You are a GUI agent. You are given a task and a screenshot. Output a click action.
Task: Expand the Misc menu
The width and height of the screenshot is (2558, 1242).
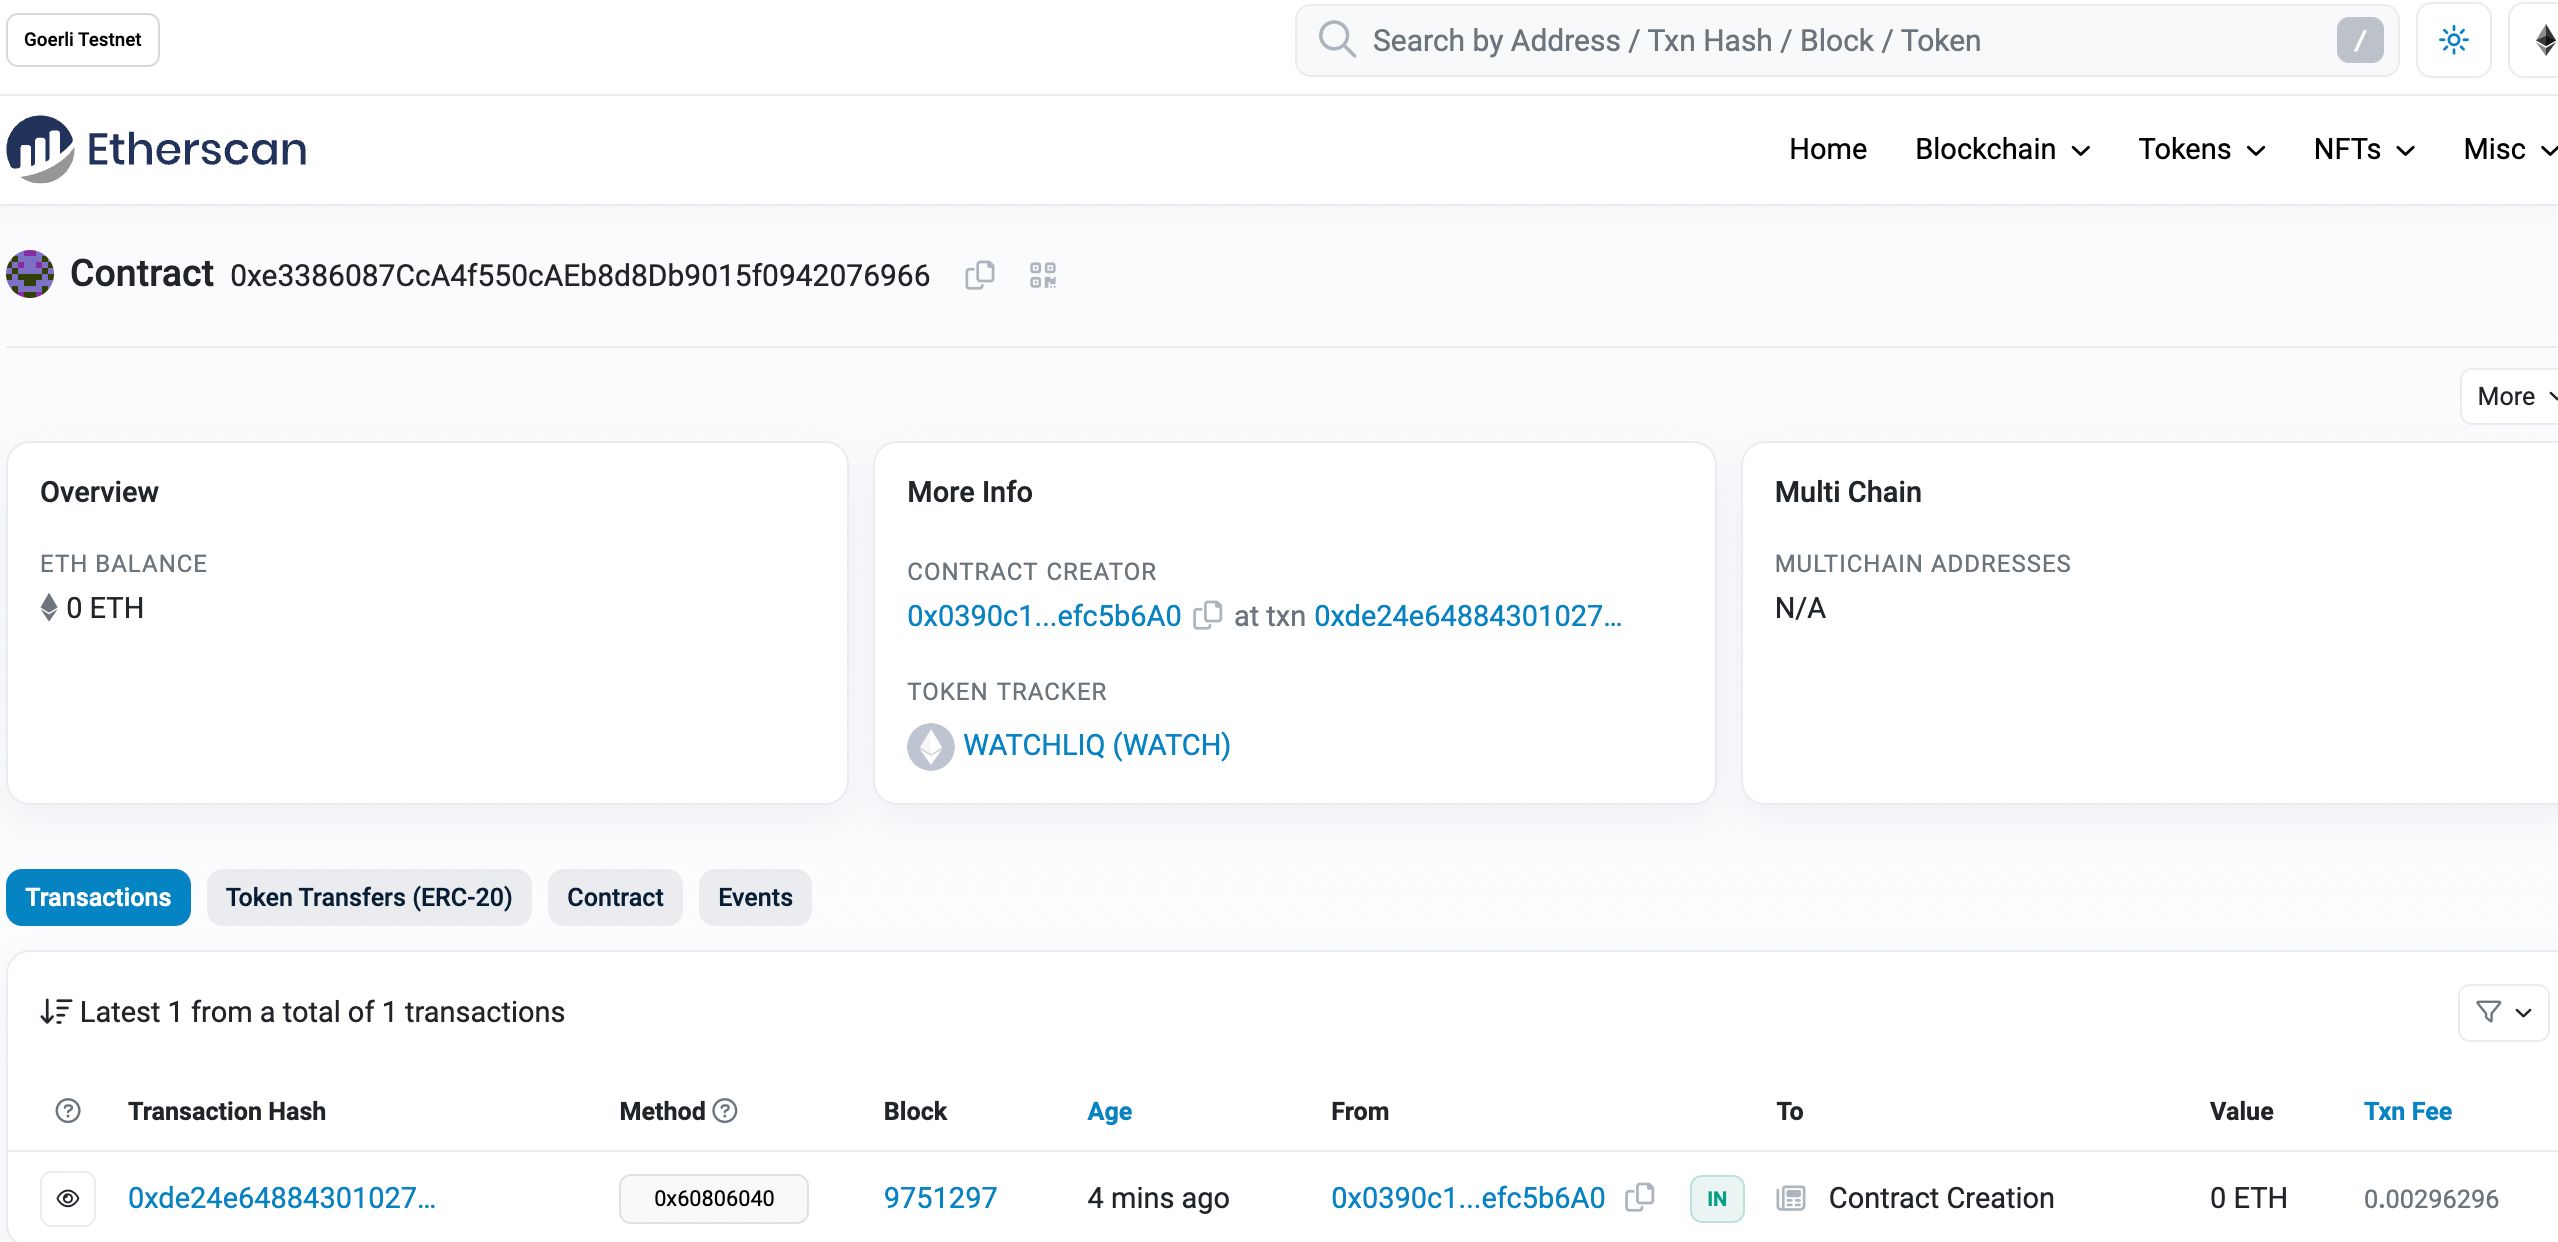tap(2510, 149)
